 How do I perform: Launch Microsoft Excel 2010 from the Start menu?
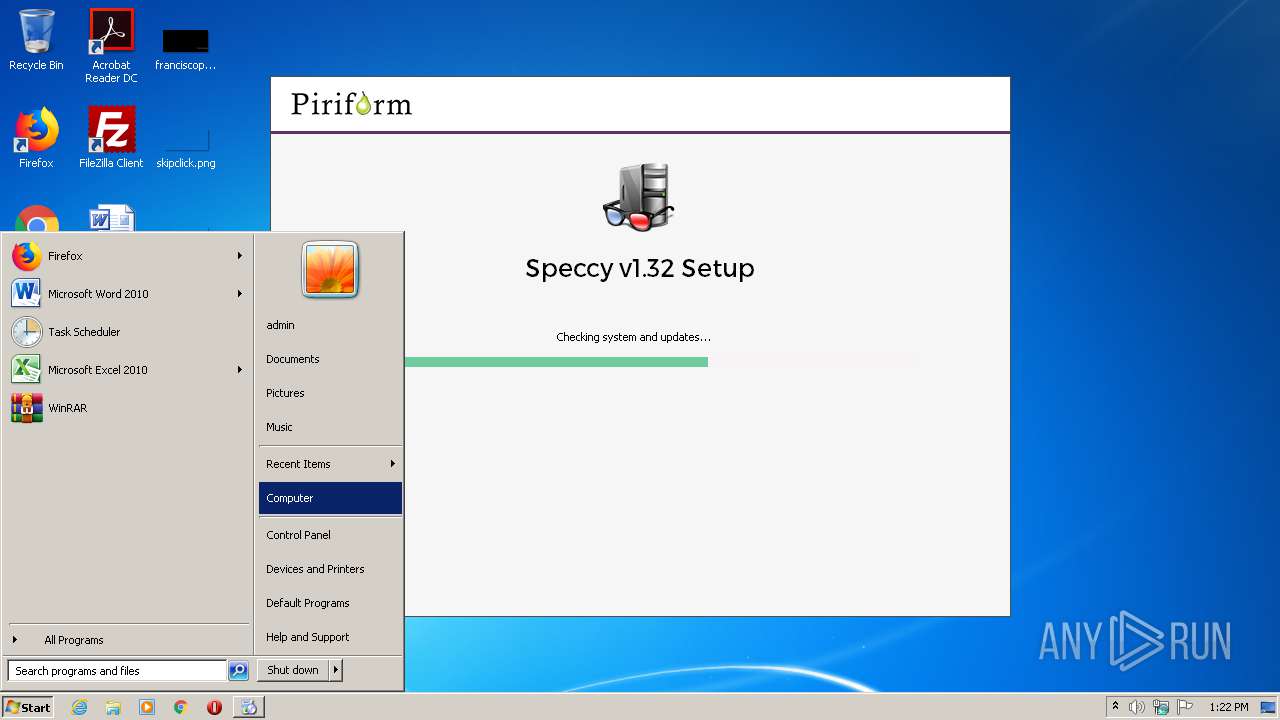coord(127,370)
